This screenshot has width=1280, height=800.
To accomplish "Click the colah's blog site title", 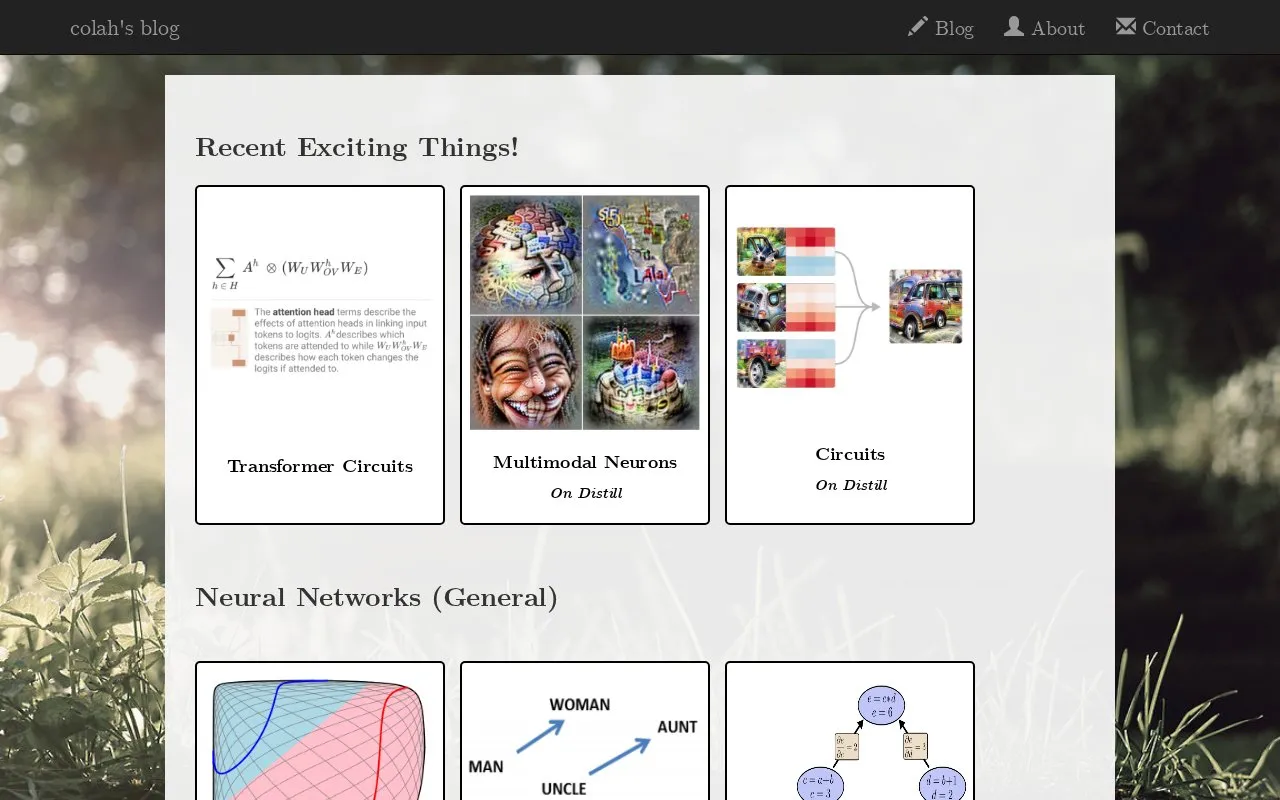I will (125, 28).
